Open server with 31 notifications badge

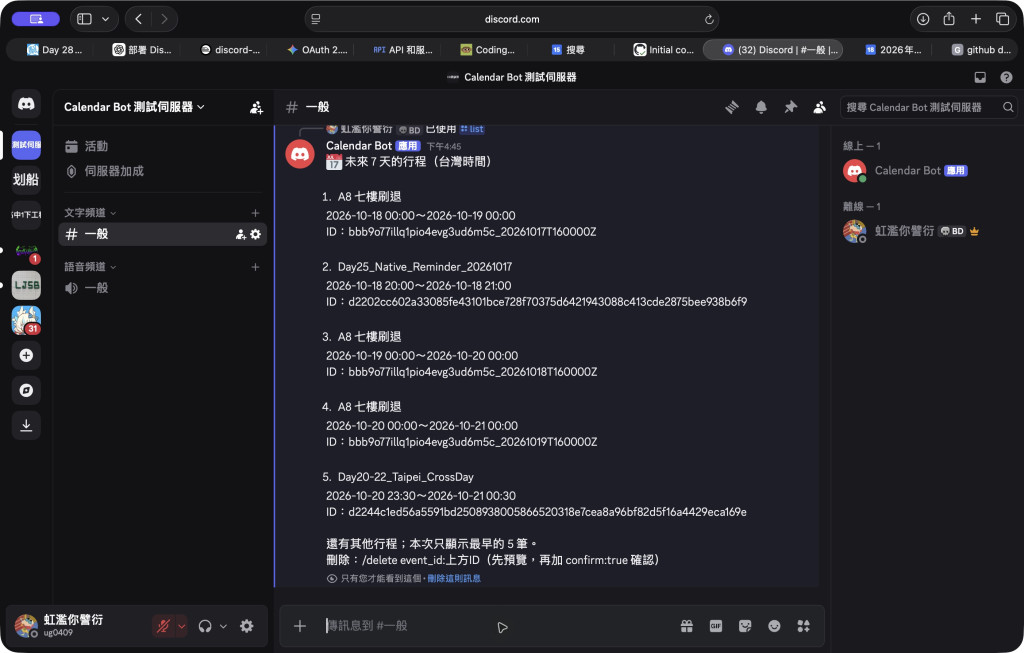click(26, 320)
